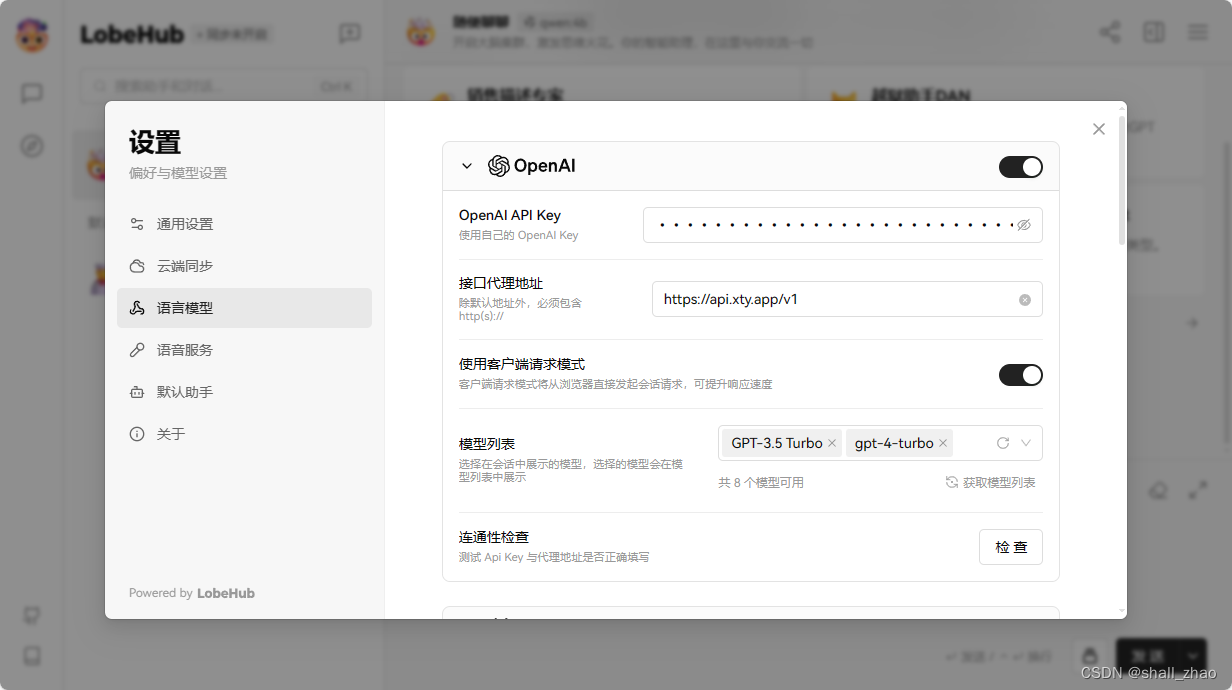The height and width of the screenshot is (690, 1232).
Task: Click the 设置 dialog title
Action: (155, 142)
